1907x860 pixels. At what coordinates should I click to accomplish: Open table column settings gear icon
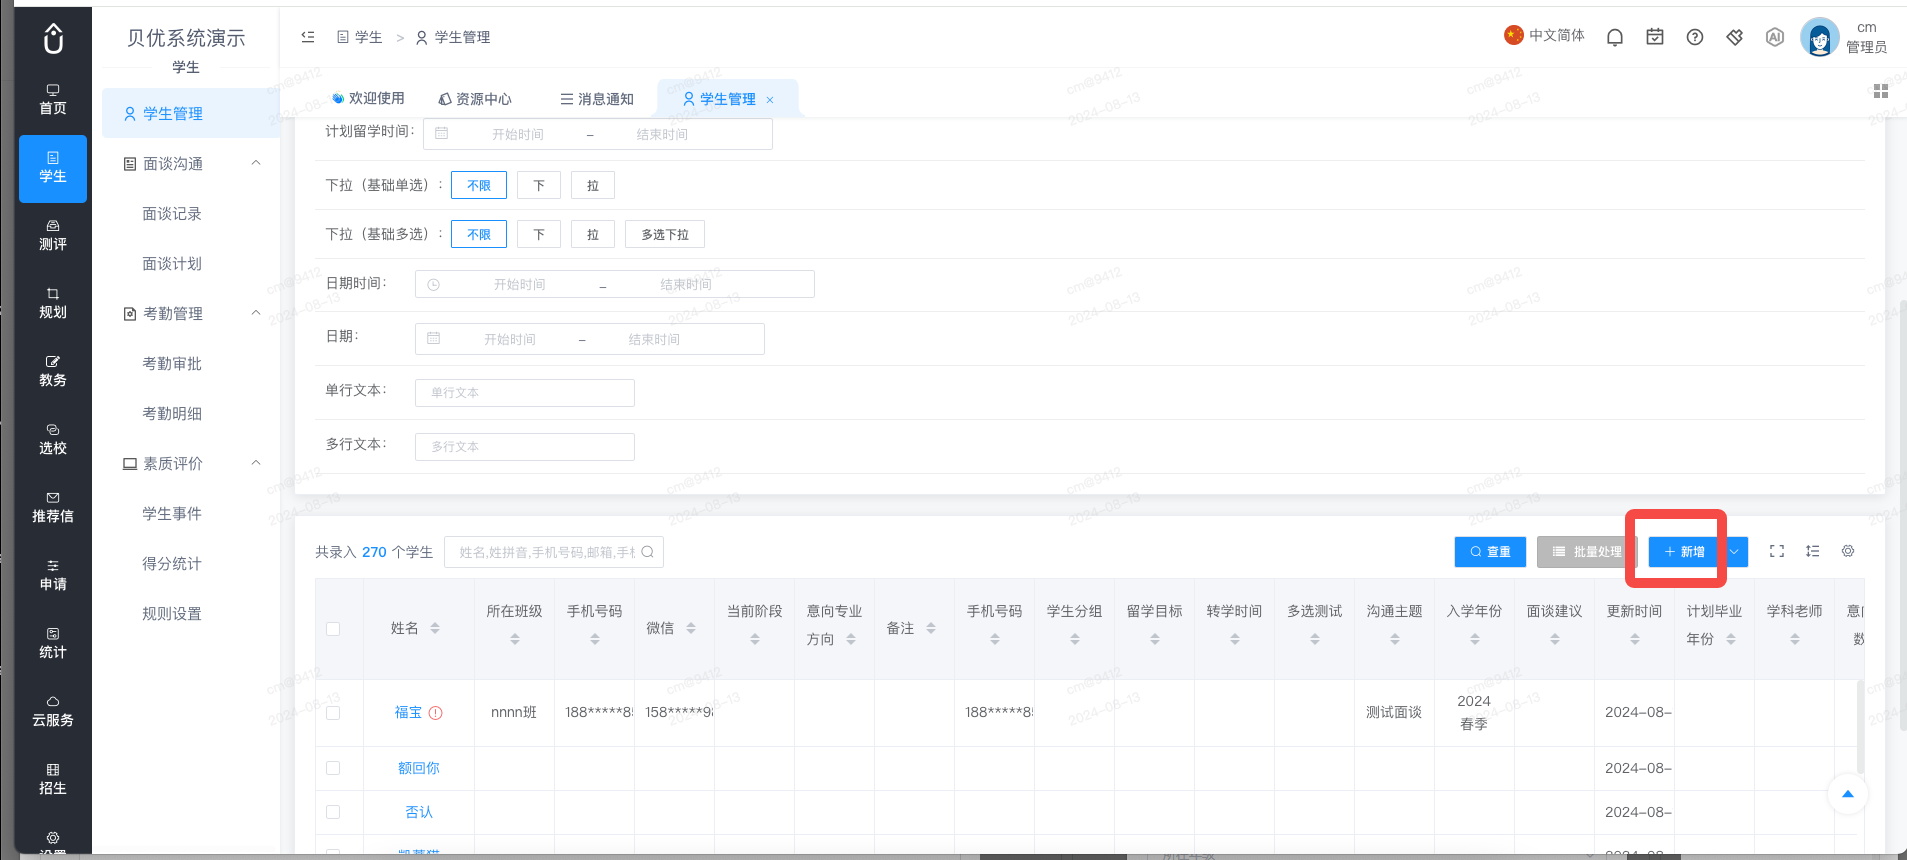pyautogui.click(x=1848, y=551)
